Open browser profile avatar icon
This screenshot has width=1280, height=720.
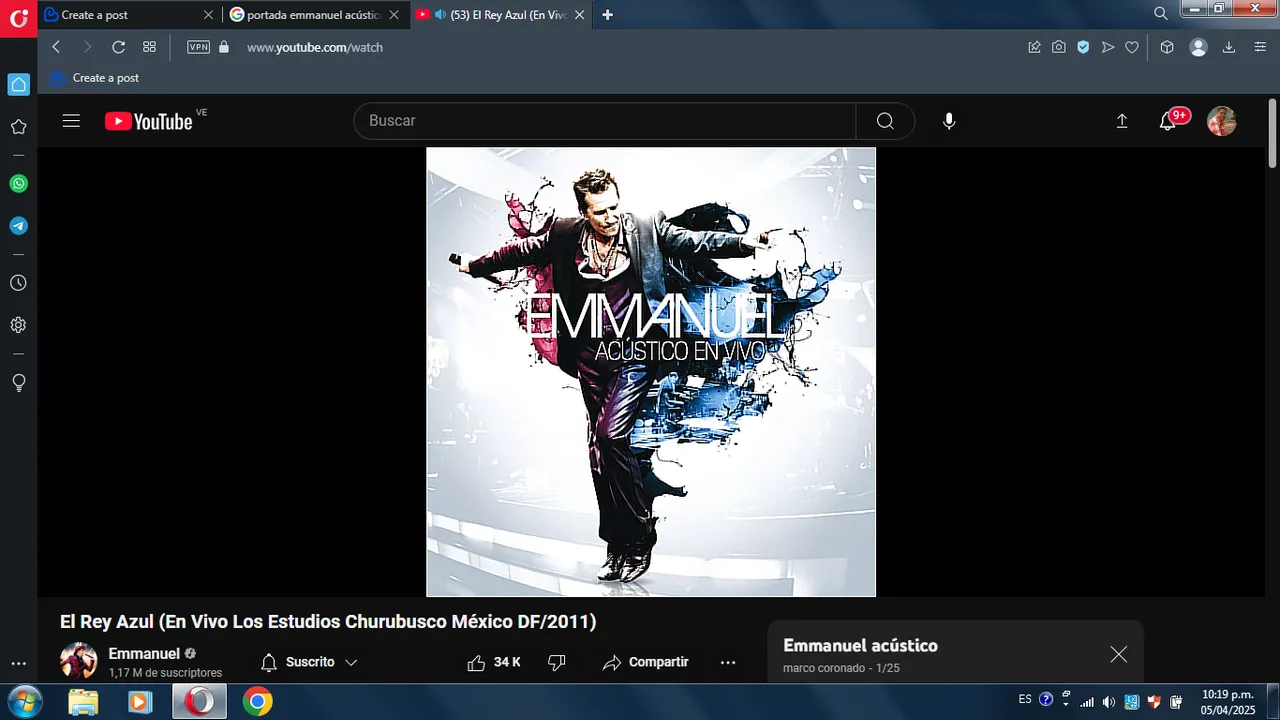[1198, 47]
